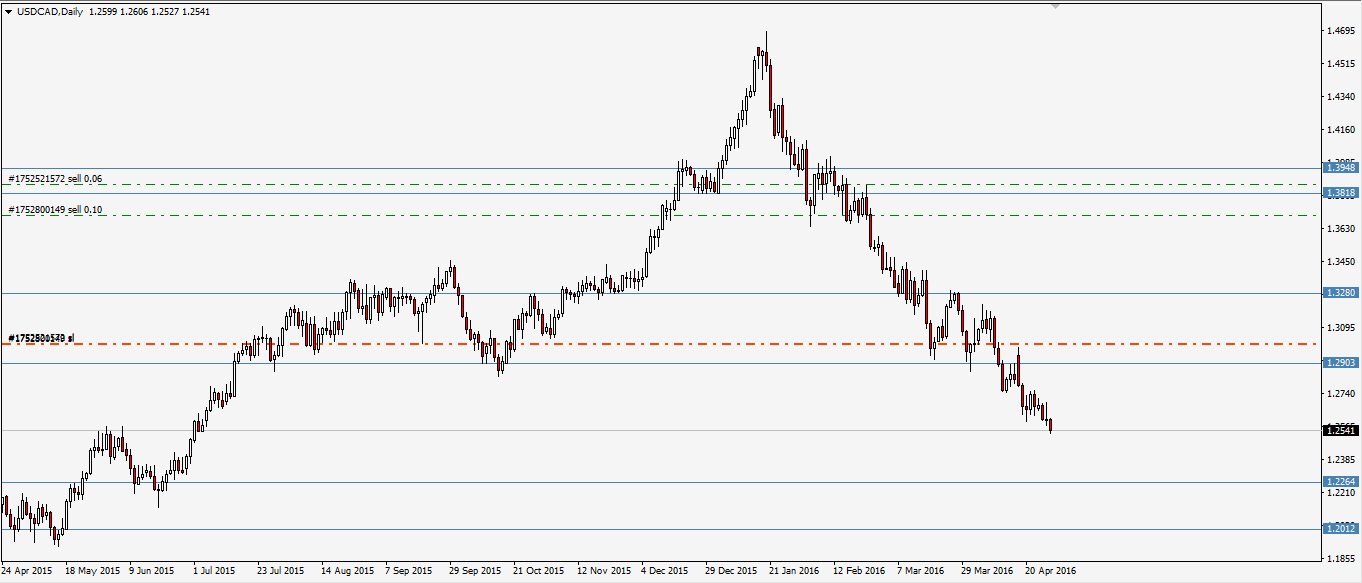Click the 23 Jul 2015 date label
Image resolution: width=1362 pixels, height=583 pixels.
click(280, 571)
